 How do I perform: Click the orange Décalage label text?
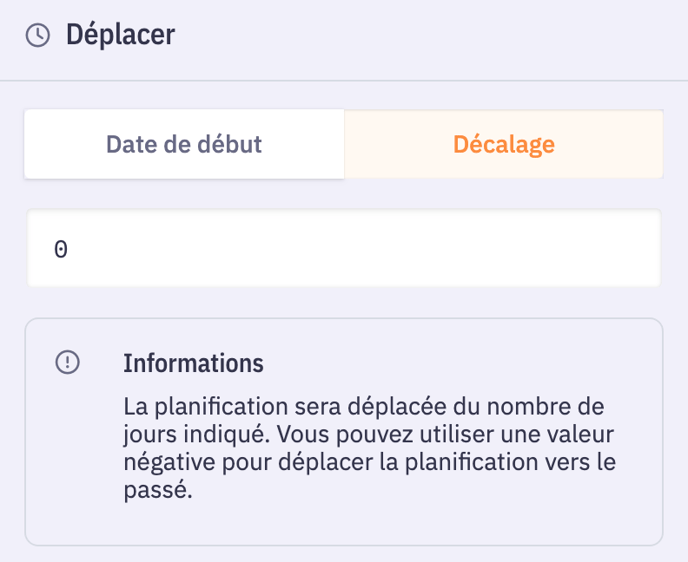pyautogui.click(x=503, y=144)
